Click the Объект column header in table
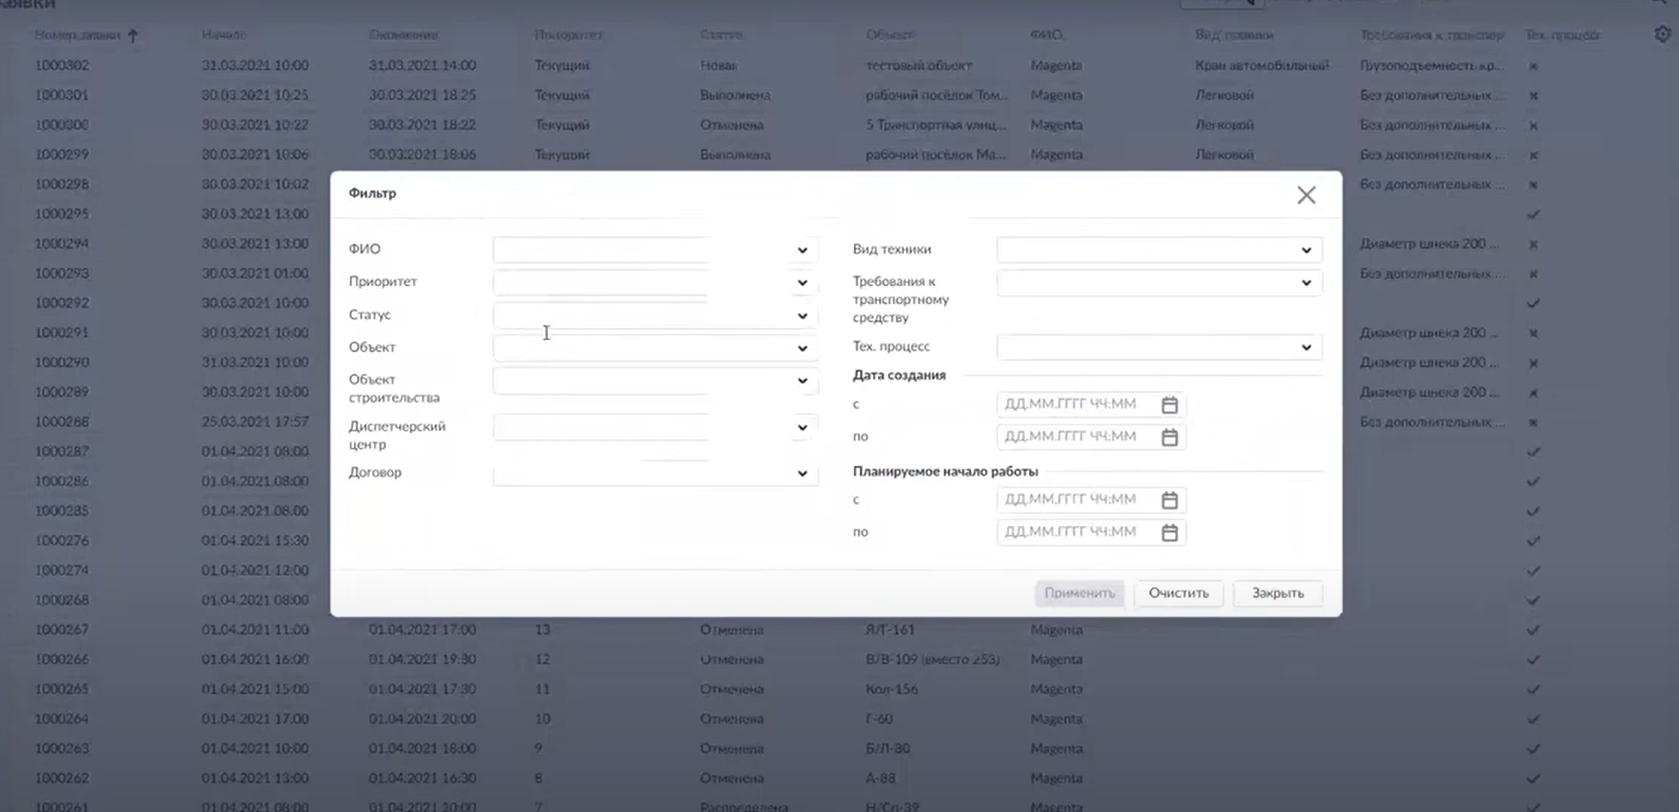Screen dimensions: 1679x812 pos(890,35)
